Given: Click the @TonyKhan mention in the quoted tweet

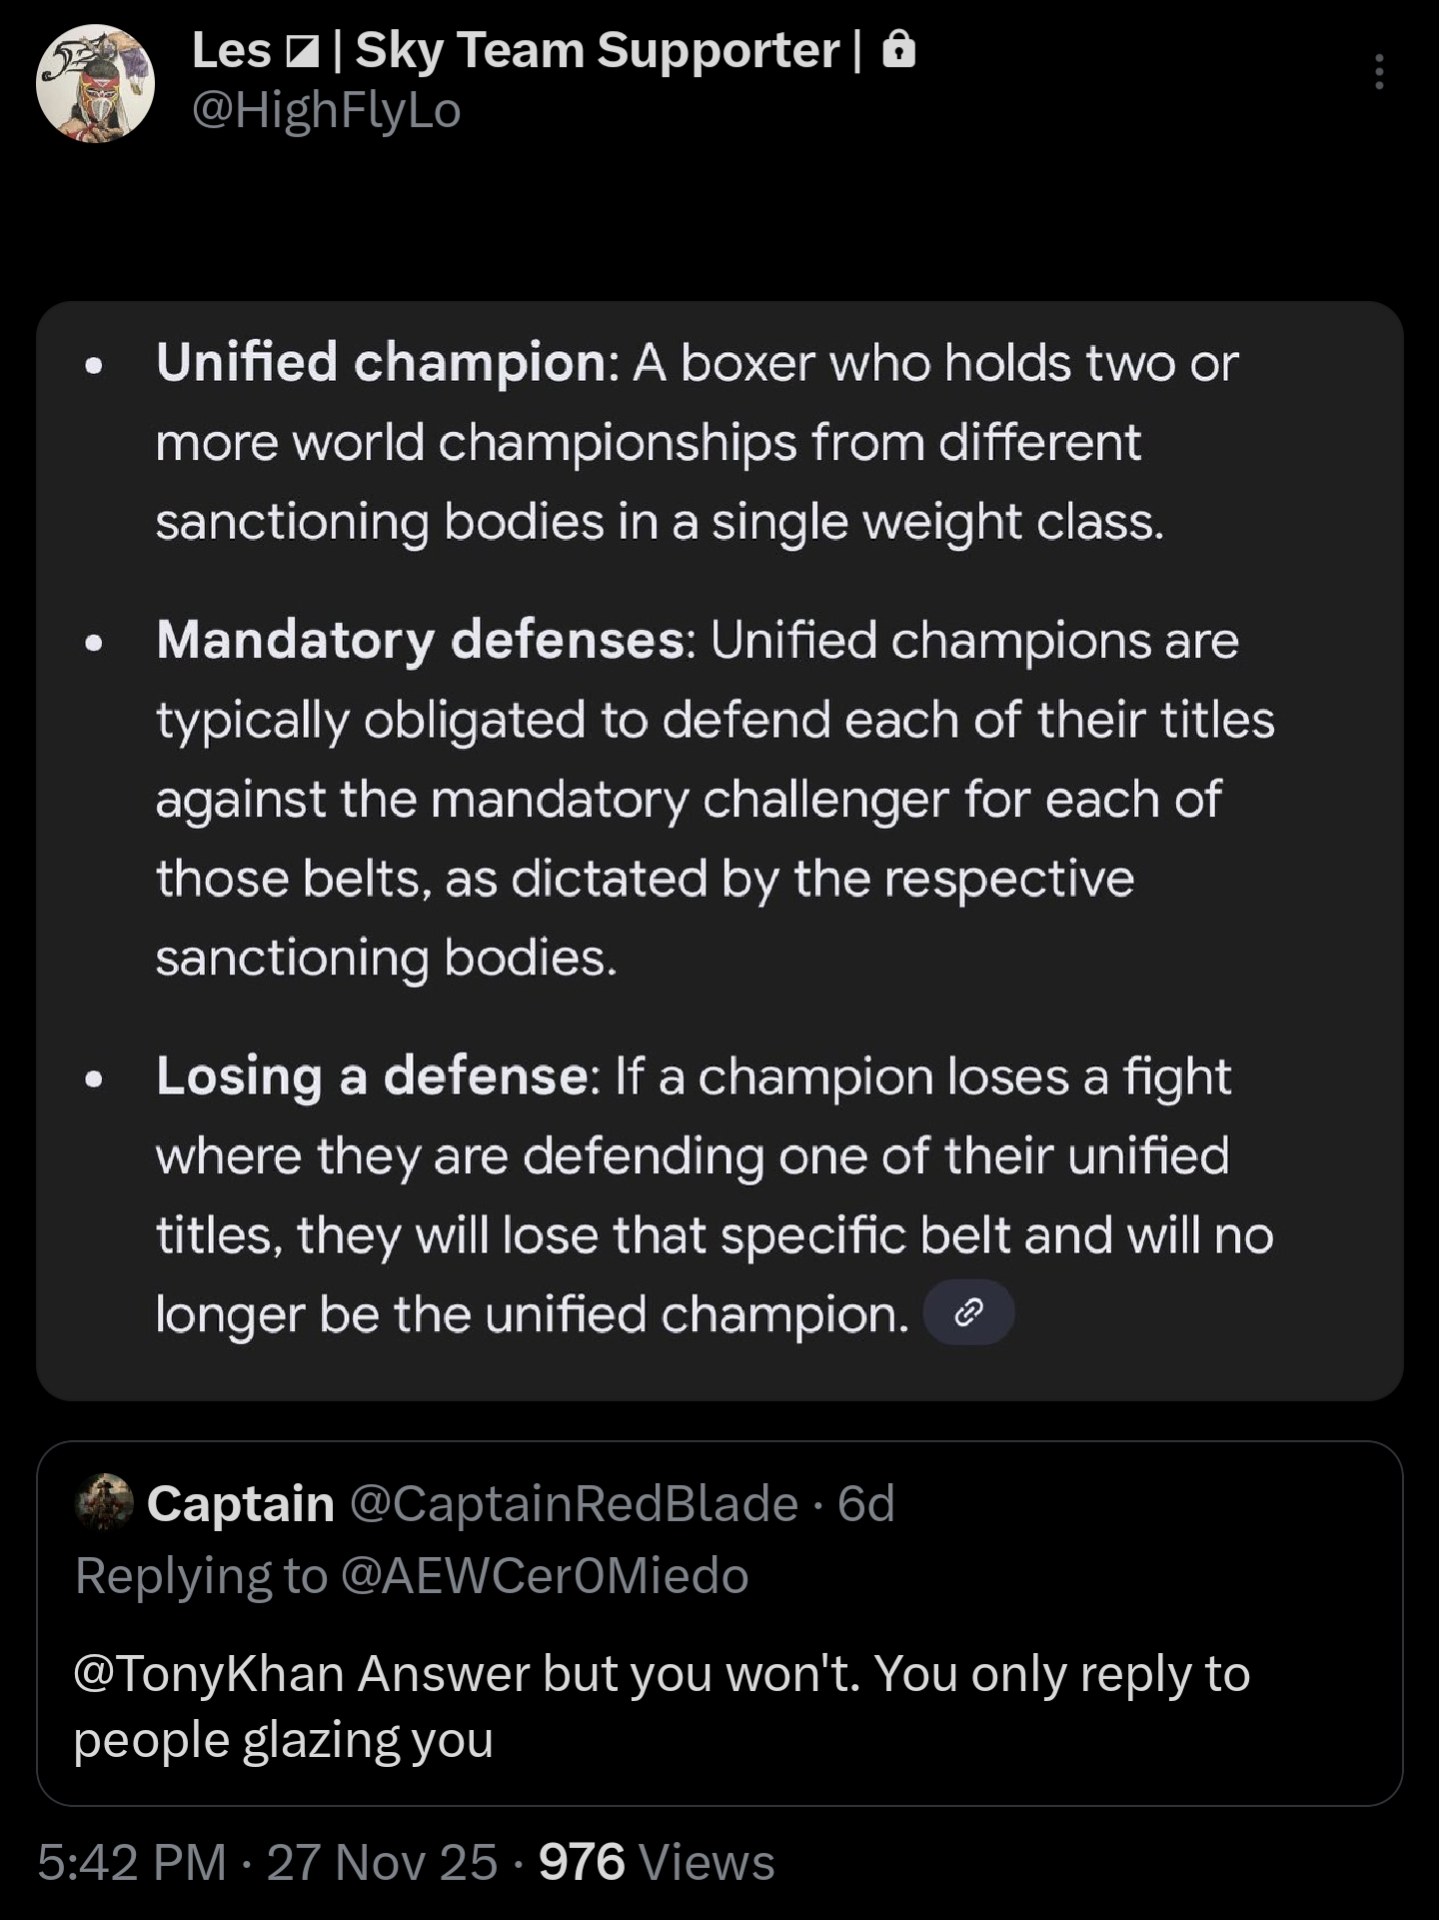Looking at the screenshot, I should click(x=209, y=1673).
